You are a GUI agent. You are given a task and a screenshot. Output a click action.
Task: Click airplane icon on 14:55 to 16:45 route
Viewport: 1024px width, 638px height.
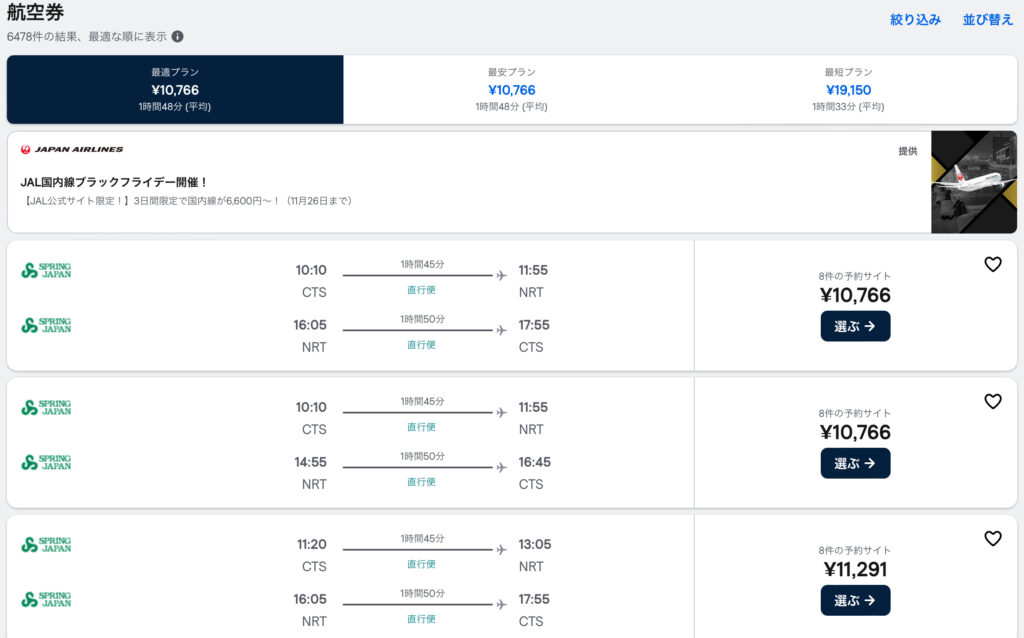(501, 467)
